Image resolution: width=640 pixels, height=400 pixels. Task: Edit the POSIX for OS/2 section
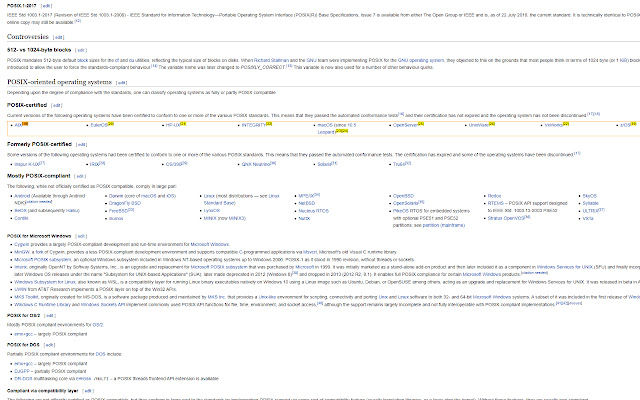click(50, 316)
